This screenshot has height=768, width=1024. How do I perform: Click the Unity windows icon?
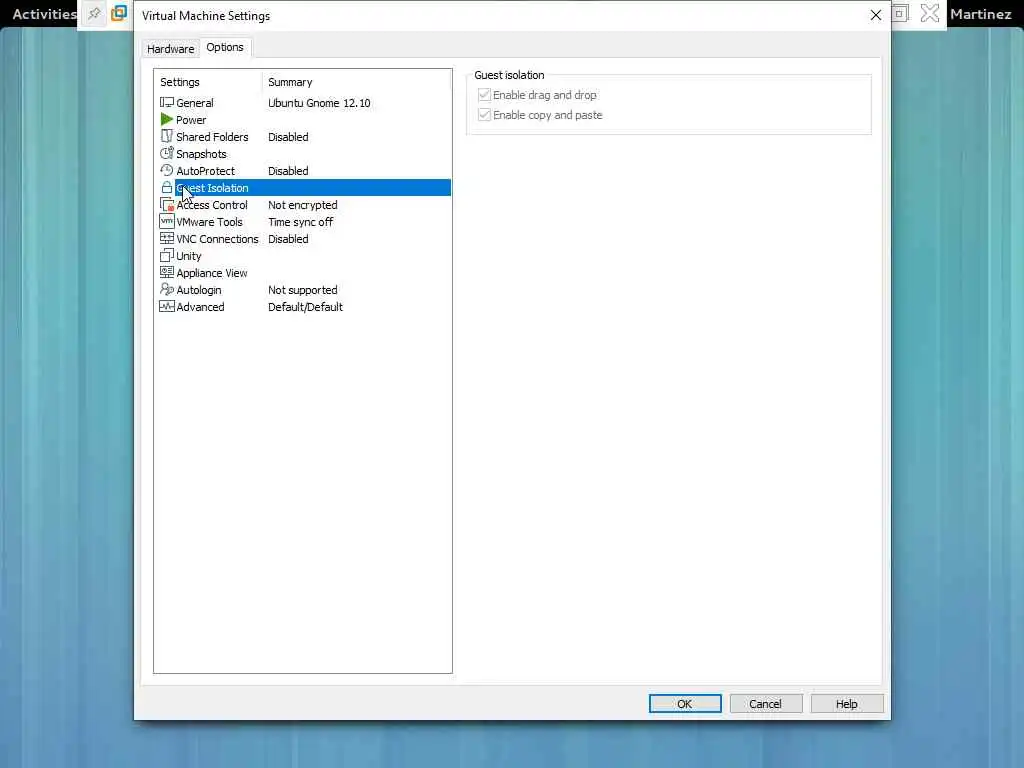(x=167, y=255)
